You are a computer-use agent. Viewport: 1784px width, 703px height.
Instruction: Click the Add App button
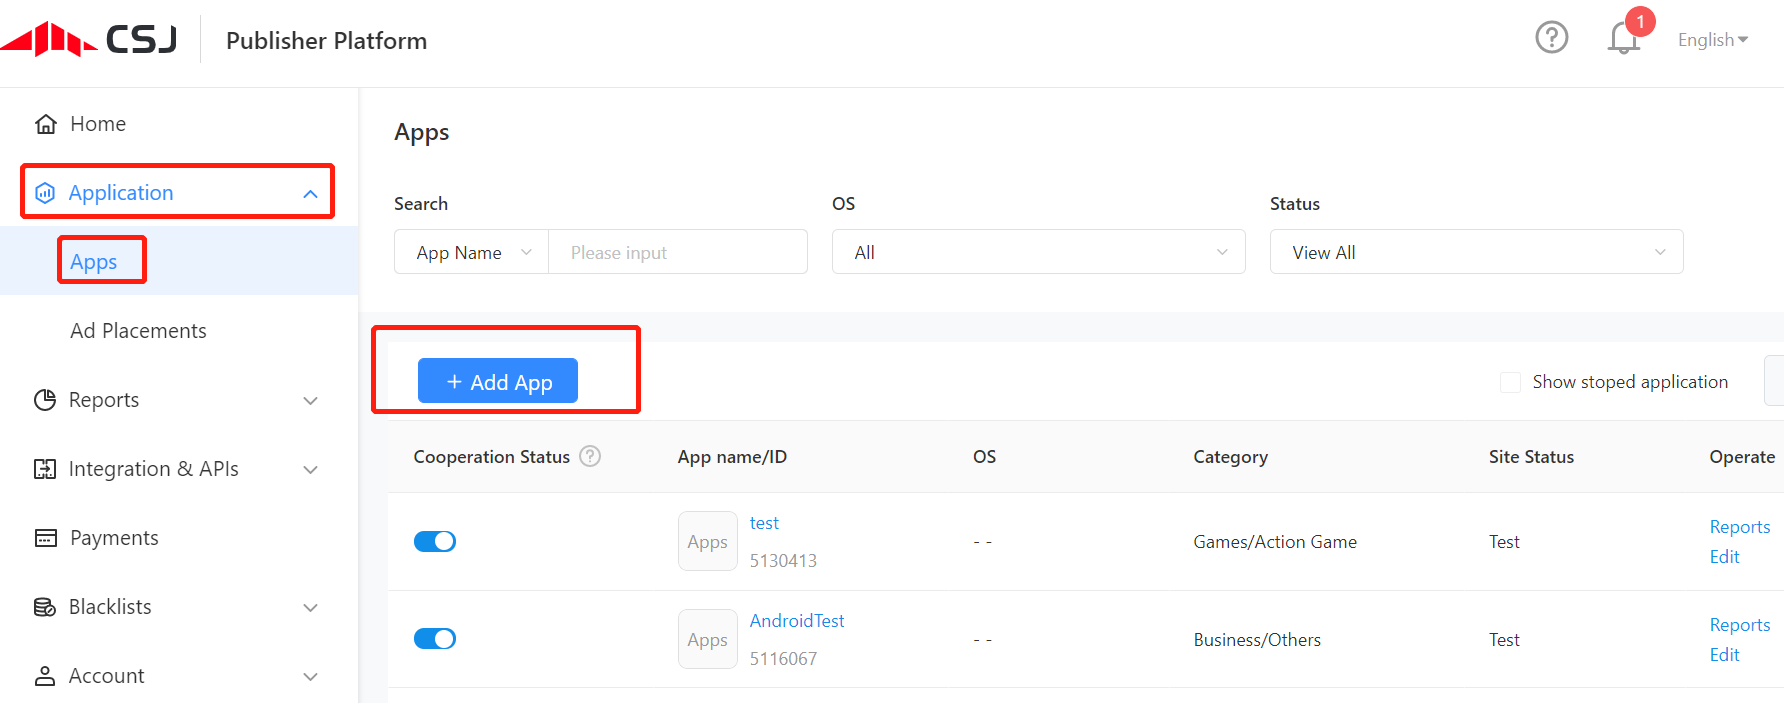point(498,381)
